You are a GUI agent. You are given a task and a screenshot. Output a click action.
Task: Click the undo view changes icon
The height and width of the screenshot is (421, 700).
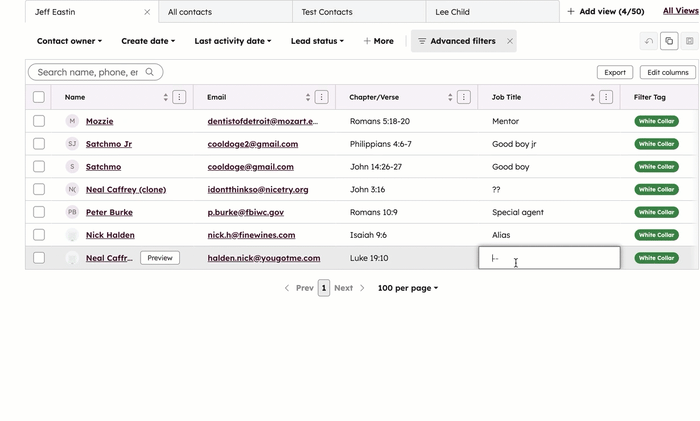[x=649, y=41]
